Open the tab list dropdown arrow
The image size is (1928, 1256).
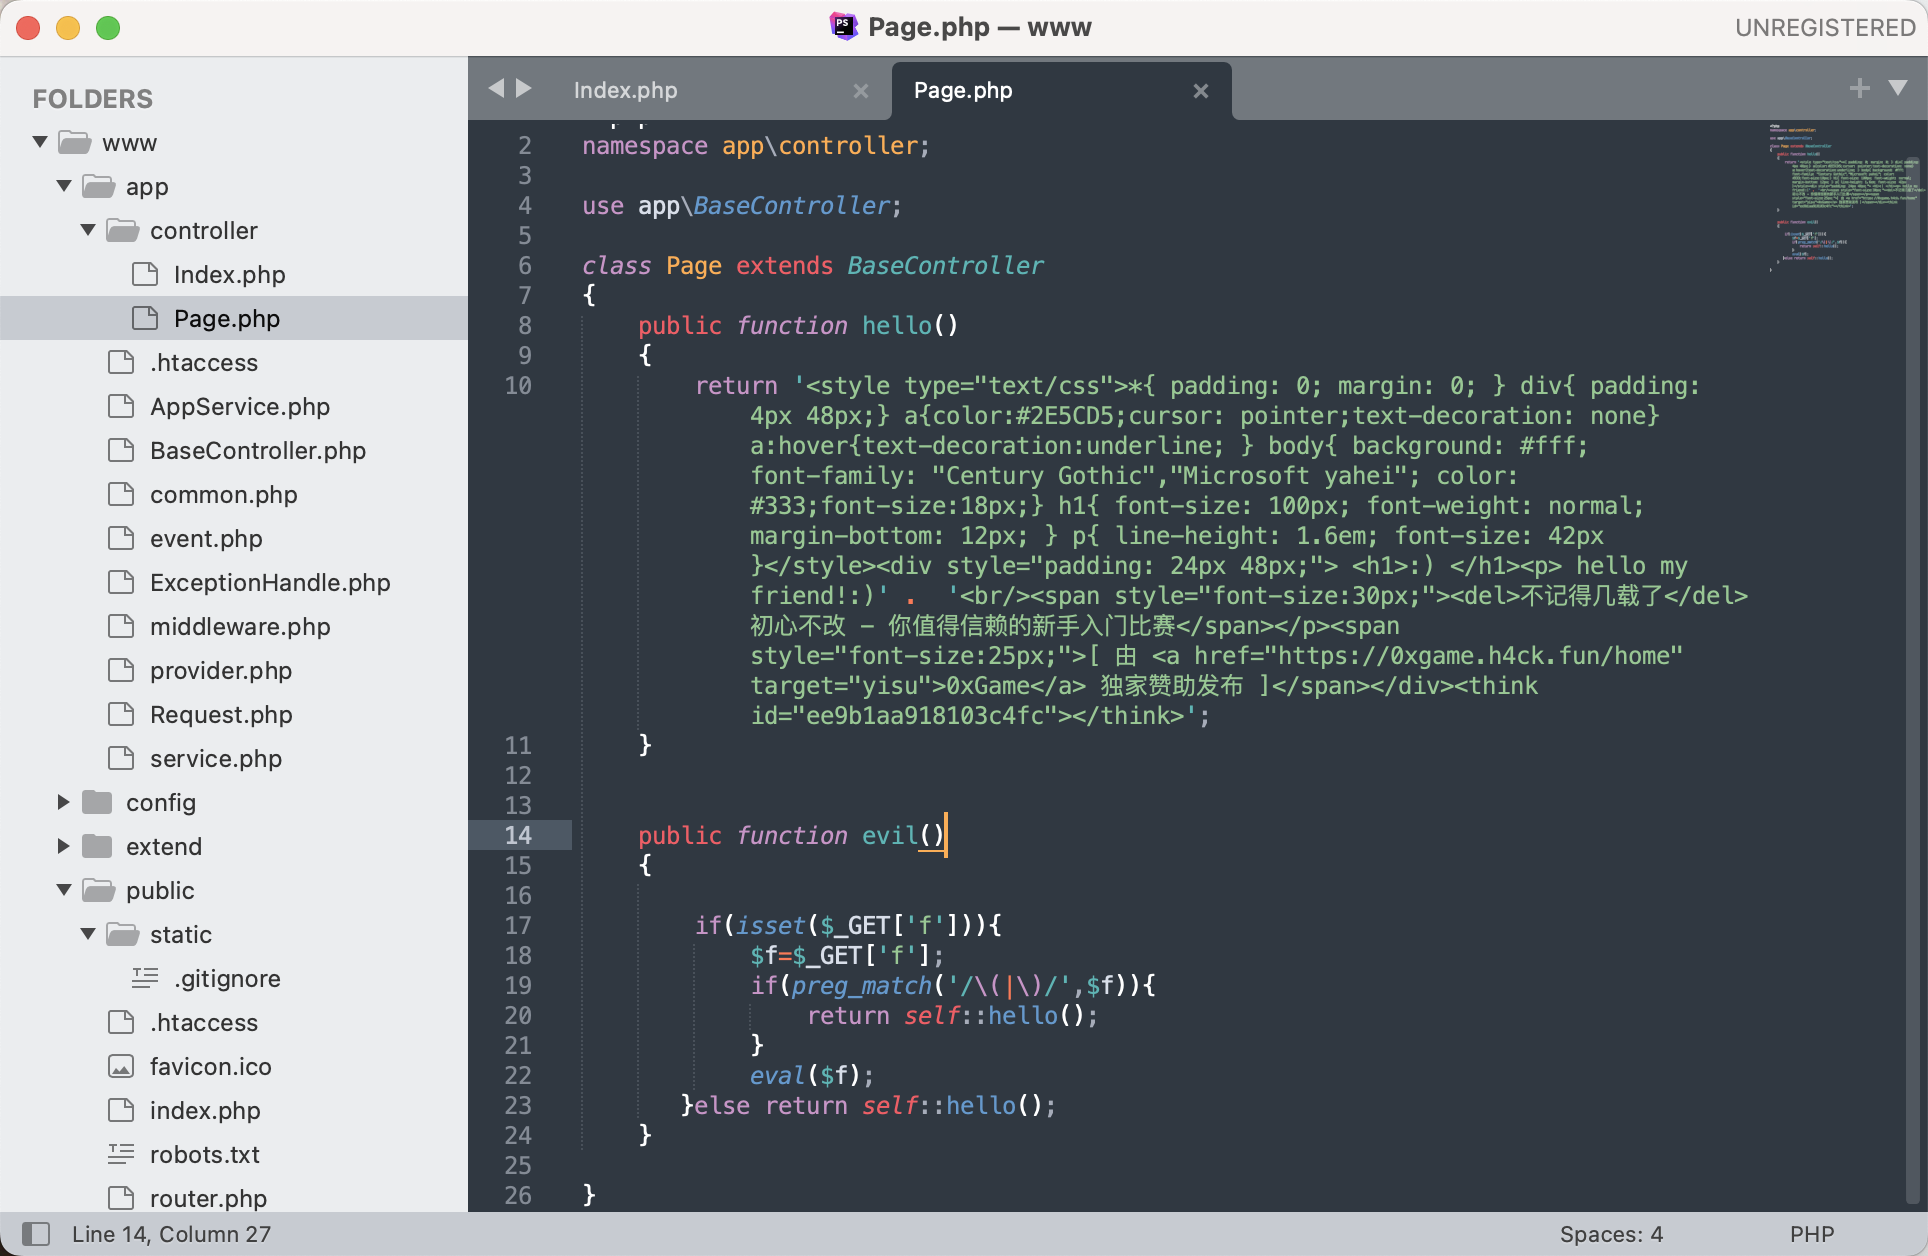tap(1897, 89)
